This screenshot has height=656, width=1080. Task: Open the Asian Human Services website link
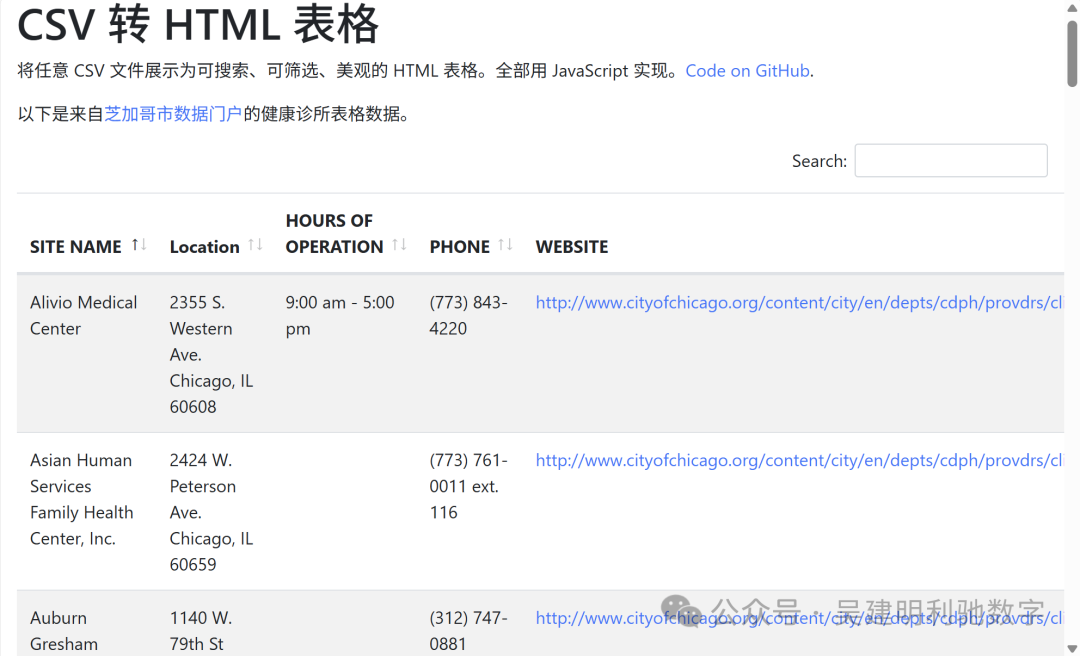(x=800, y=460)
